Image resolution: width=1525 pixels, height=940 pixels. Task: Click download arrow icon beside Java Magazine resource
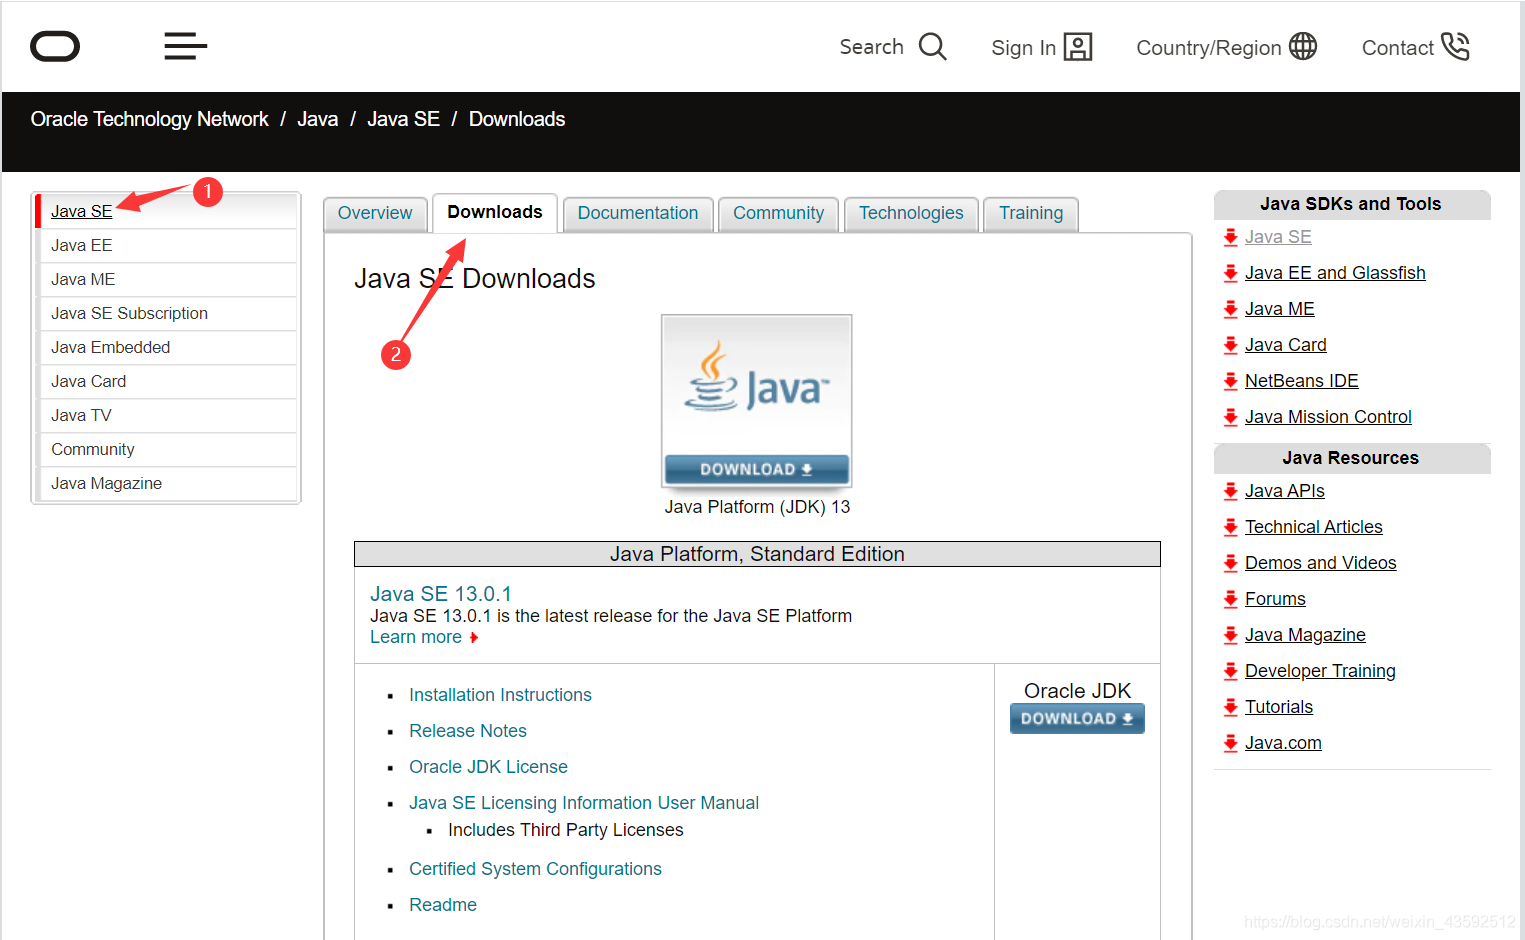click(1230, 635)
